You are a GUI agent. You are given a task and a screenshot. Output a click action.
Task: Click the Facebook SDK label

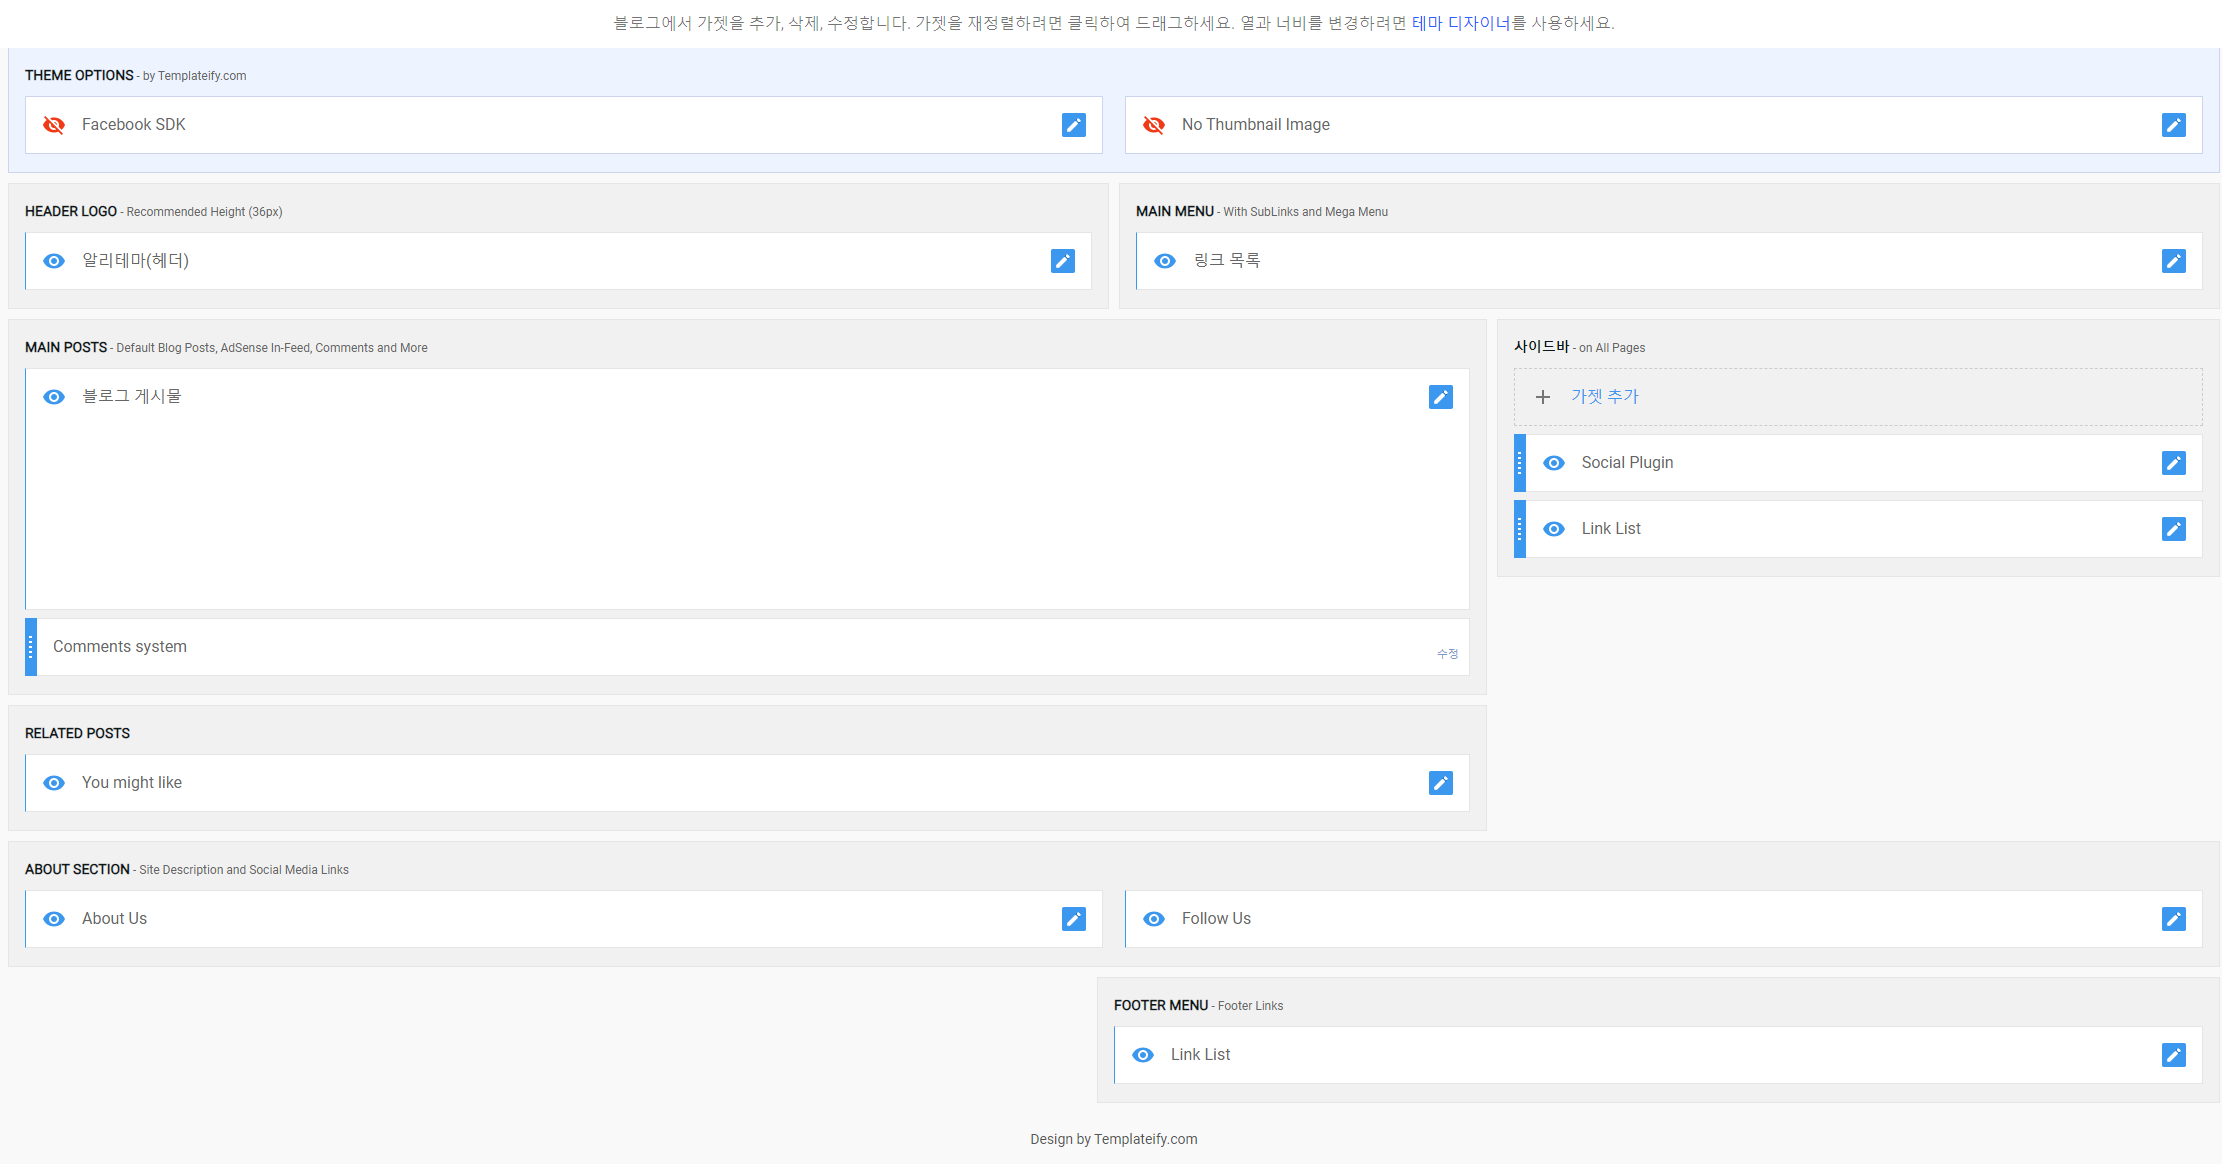(x=134, y=125)
